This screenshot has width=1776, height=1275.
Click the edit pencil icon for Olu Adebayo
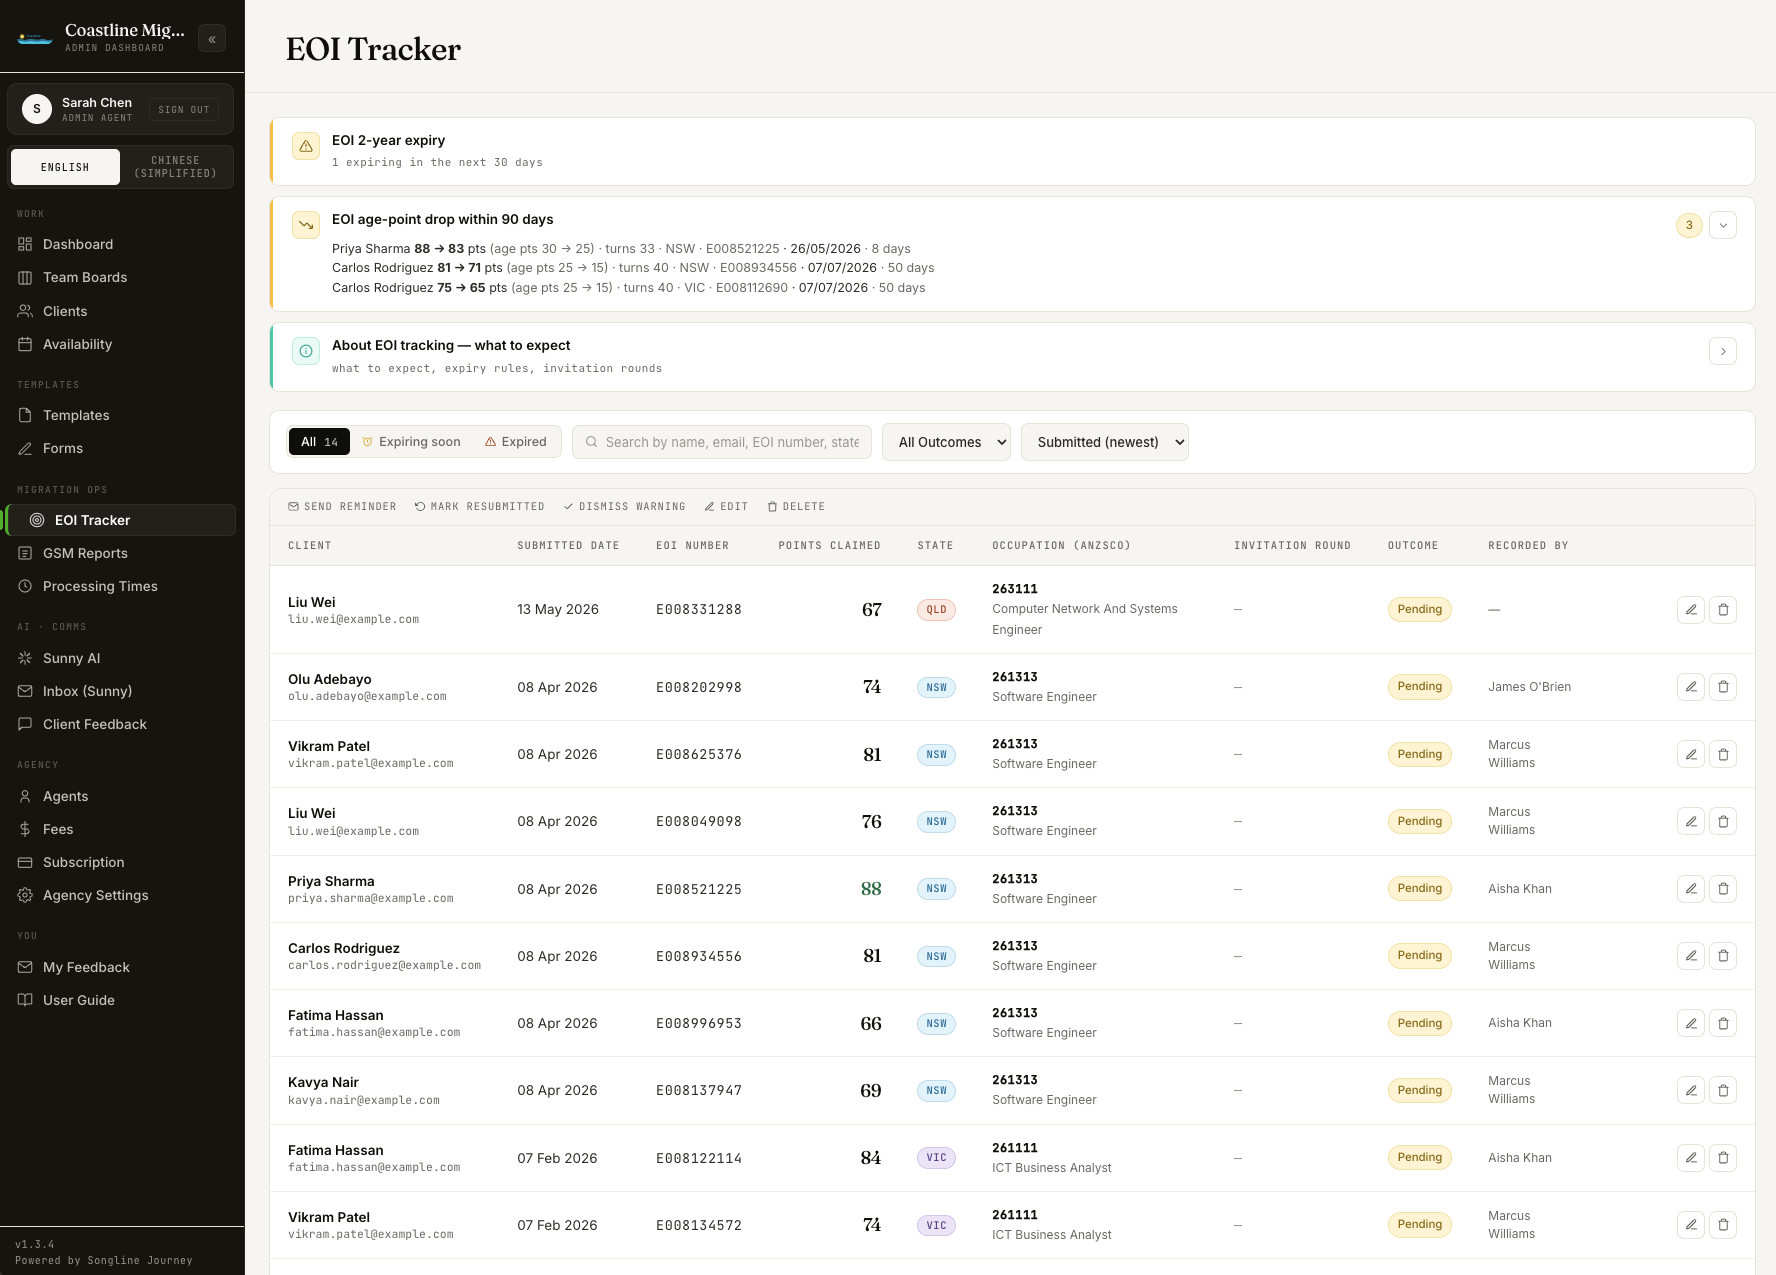(1691, 687)
